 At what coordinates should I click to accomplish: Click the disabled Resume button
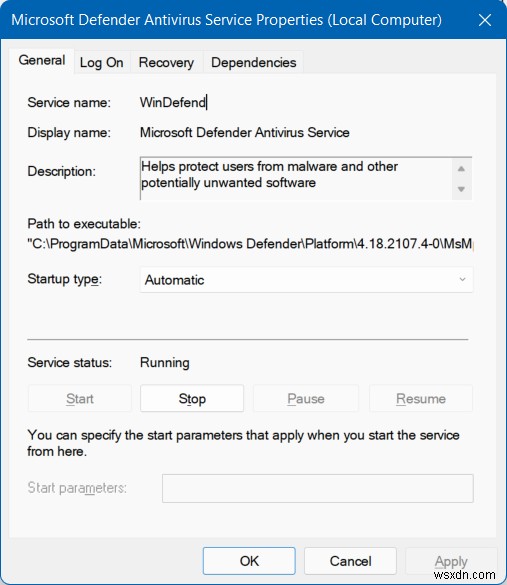click(x=421, y=398)
